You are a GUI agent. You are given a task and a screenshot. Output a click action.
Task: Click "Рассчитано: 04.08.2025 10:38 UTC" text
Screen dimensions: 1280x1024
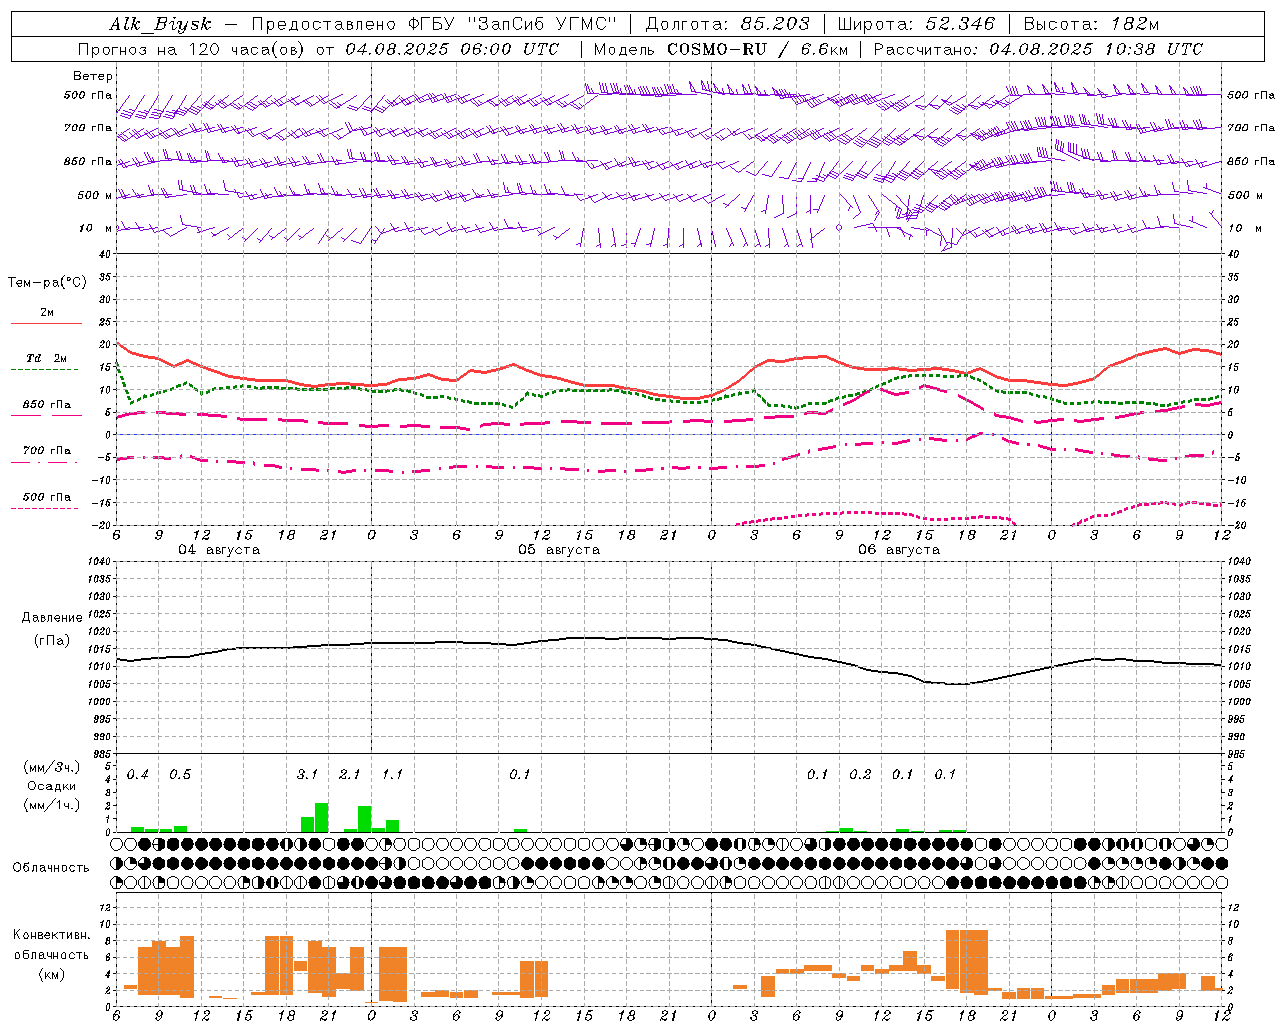click(1038, 49)
